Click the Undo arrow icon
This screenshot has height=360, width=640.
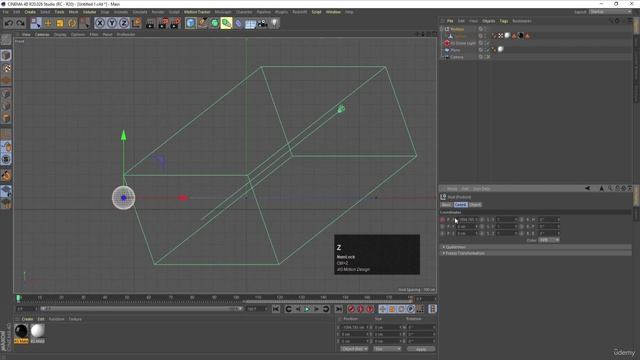click(x=9, y=23)
